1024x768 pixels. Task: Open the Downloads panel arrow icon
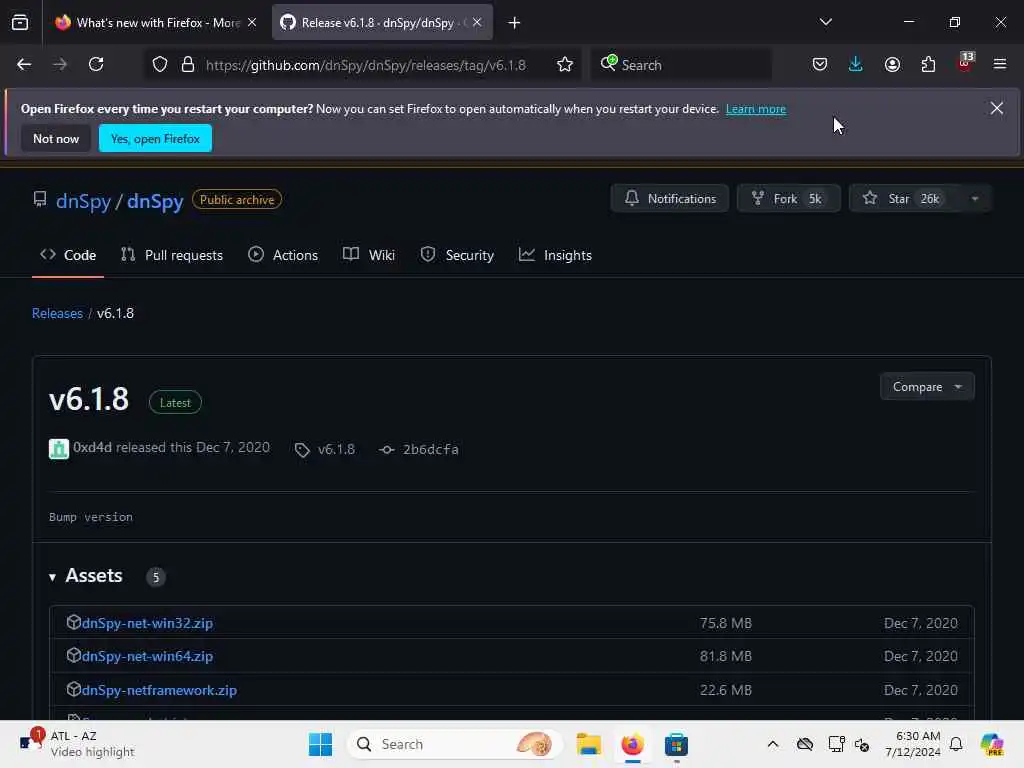[x=856, y=64]
